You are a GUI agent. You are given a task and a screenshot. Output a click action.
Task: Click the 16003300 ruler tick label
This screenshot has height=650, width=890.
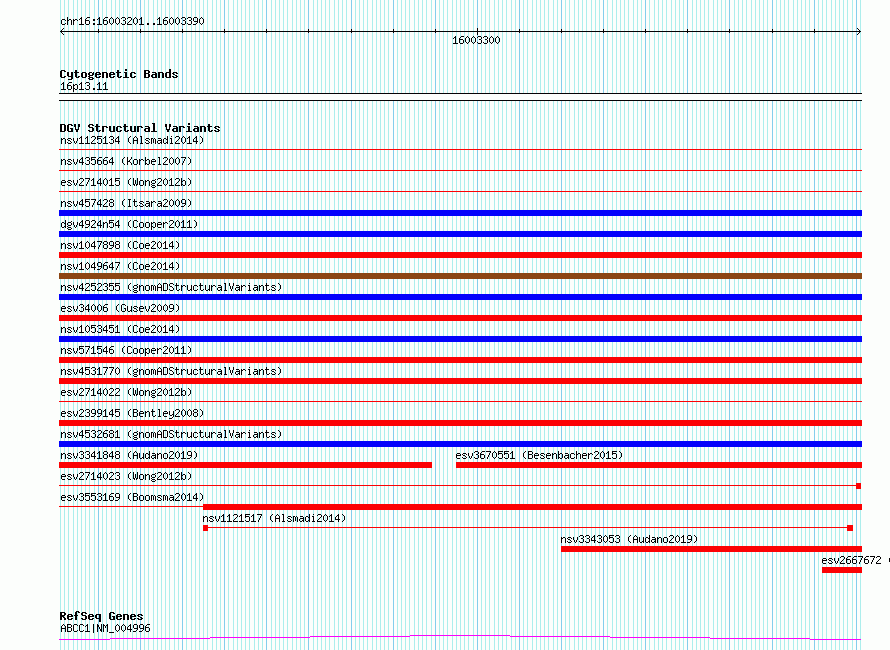(476, 40)
